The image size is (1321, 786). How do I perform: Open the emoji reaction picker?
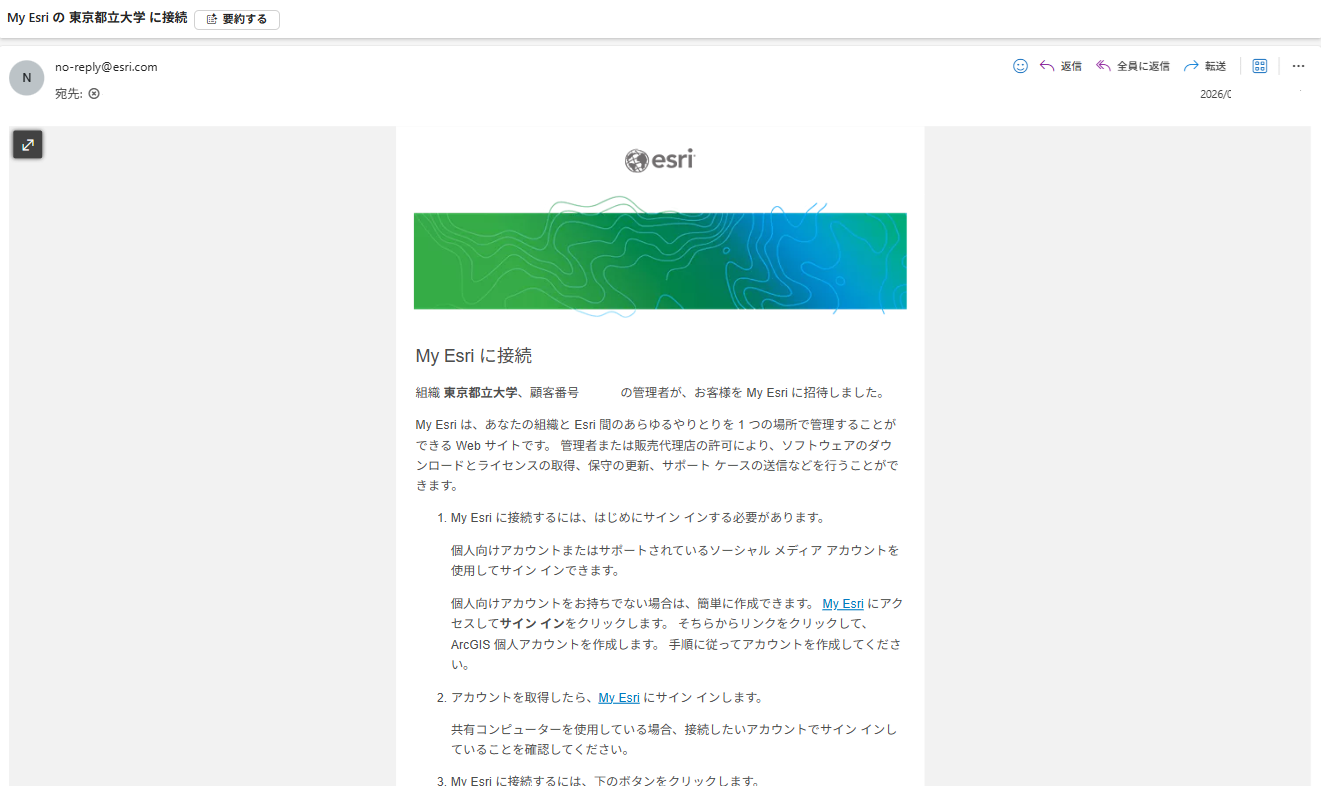1020,66
